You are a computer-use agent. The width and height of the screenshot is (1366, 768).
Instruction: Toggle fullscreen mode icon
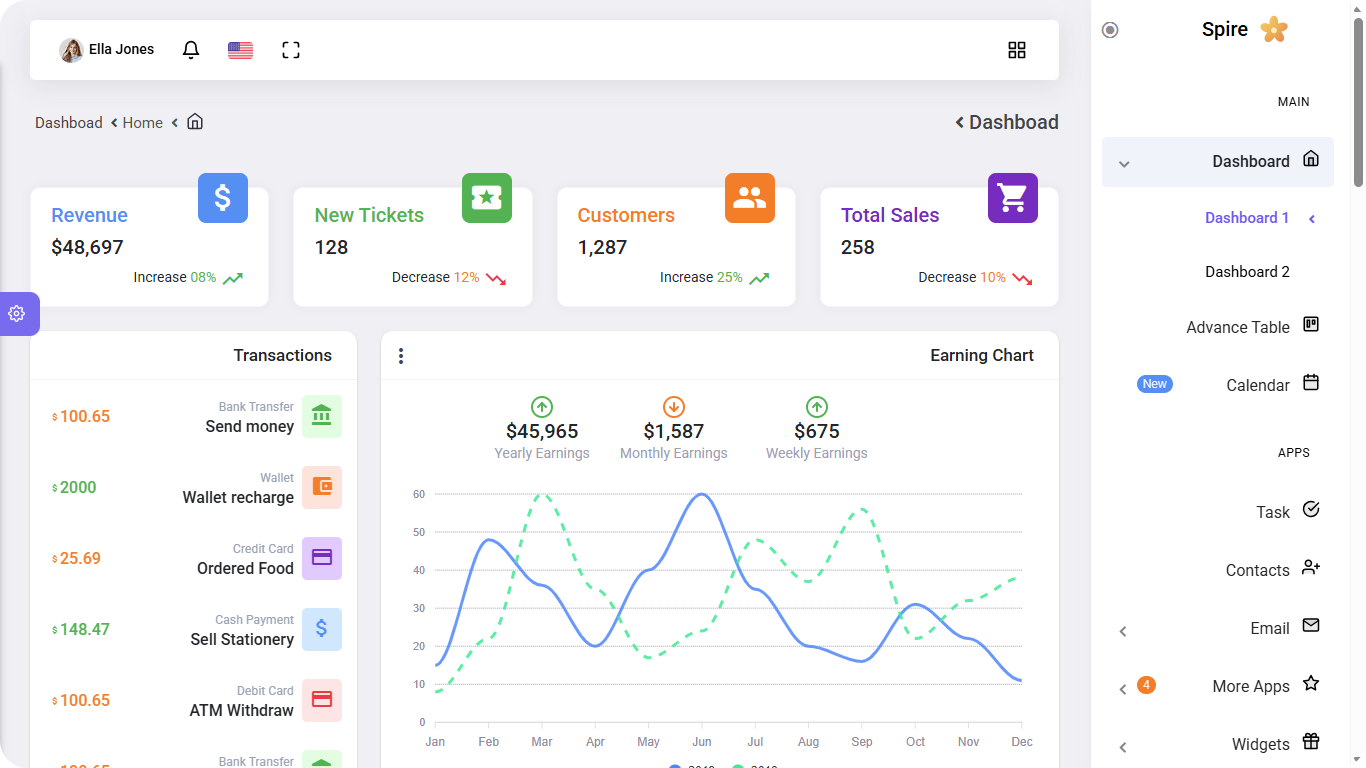click(291, 50)
